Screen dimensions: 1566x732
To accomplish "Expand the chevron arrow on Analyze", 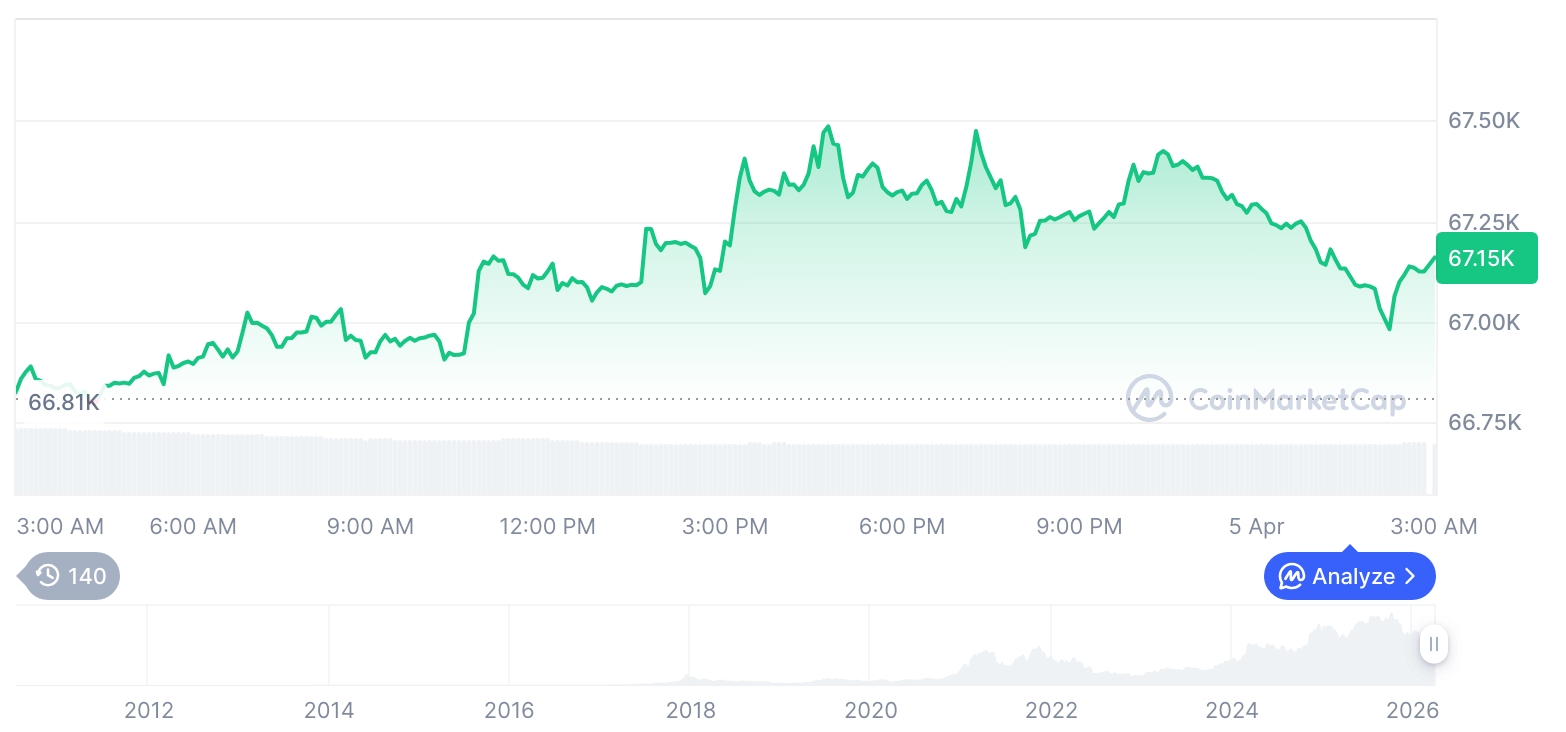I will (1411, 576).
